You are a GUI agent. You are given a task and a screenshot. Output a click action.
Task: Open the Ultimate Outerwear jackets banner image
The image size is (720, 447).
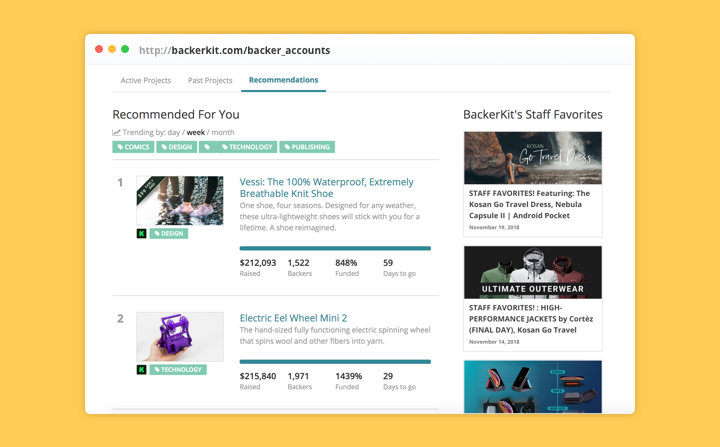tap(533, 272)
